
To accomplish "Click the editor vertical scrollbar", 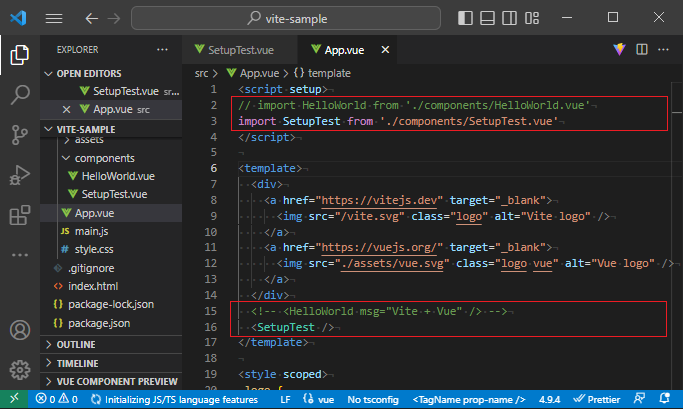I will point(676,235).
